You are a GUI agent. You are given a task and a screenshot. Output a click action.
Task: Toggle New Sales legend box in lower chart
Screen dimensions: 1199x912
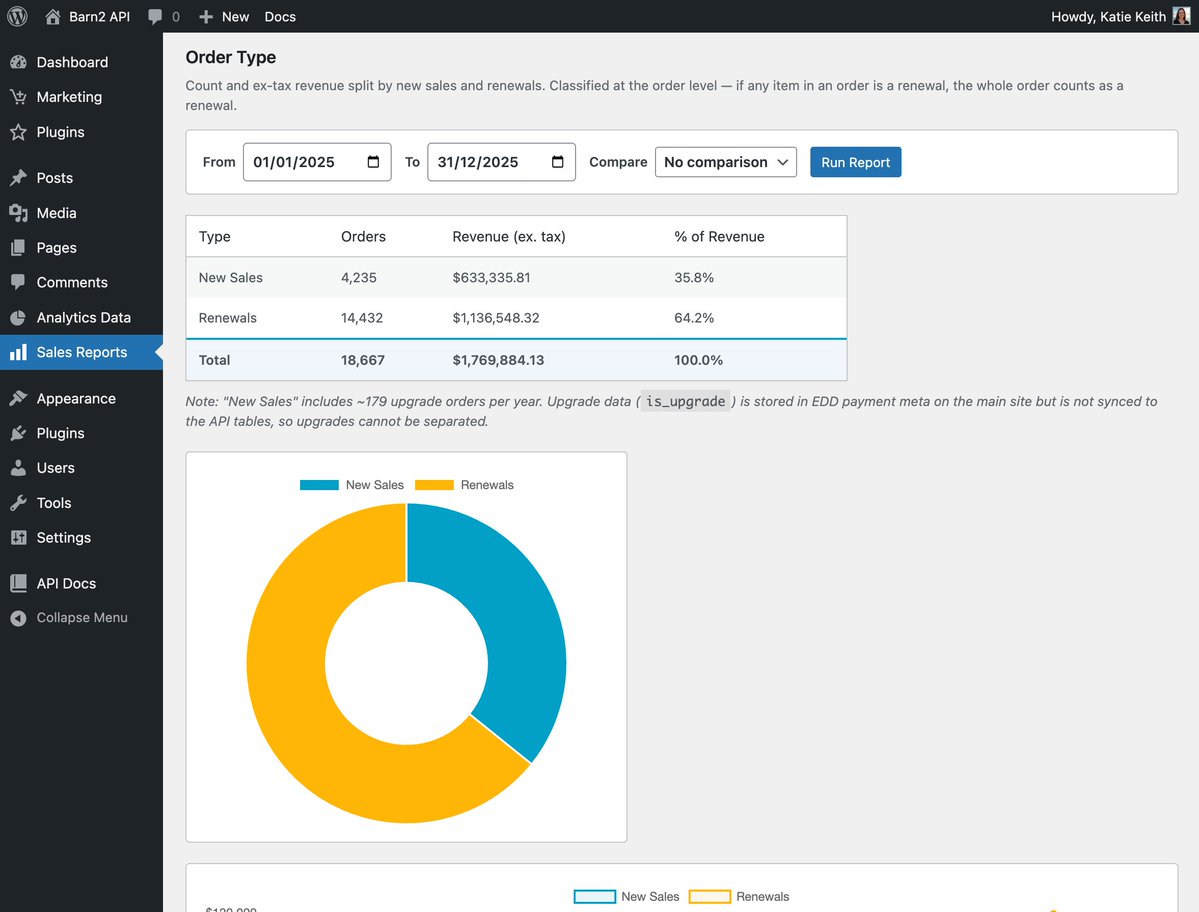[595, 897]
